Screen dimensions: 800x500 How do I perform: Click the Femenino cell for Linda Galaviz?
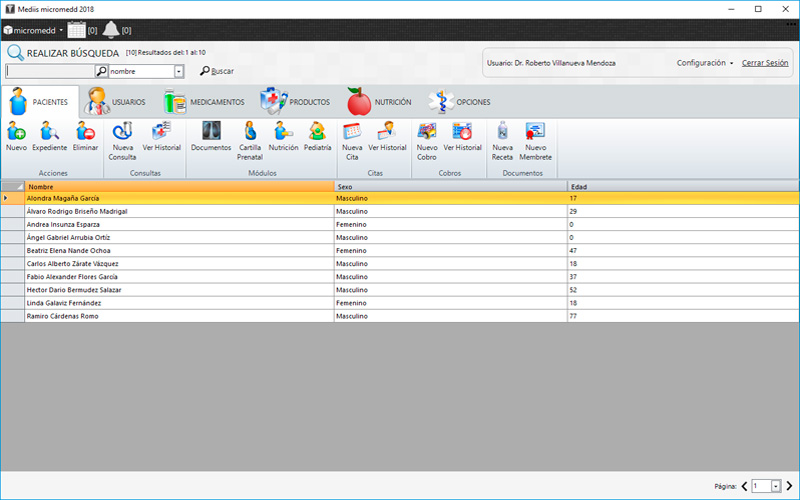pyautogui.click(x=451, y=303)
